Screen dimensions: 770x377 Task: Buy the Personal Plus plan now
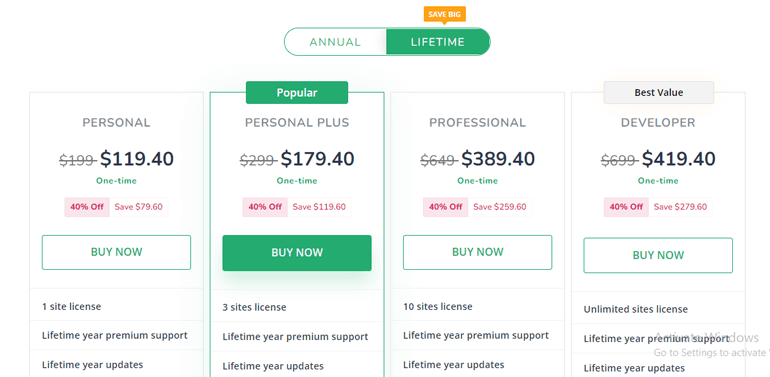click(x=297, y=253)
